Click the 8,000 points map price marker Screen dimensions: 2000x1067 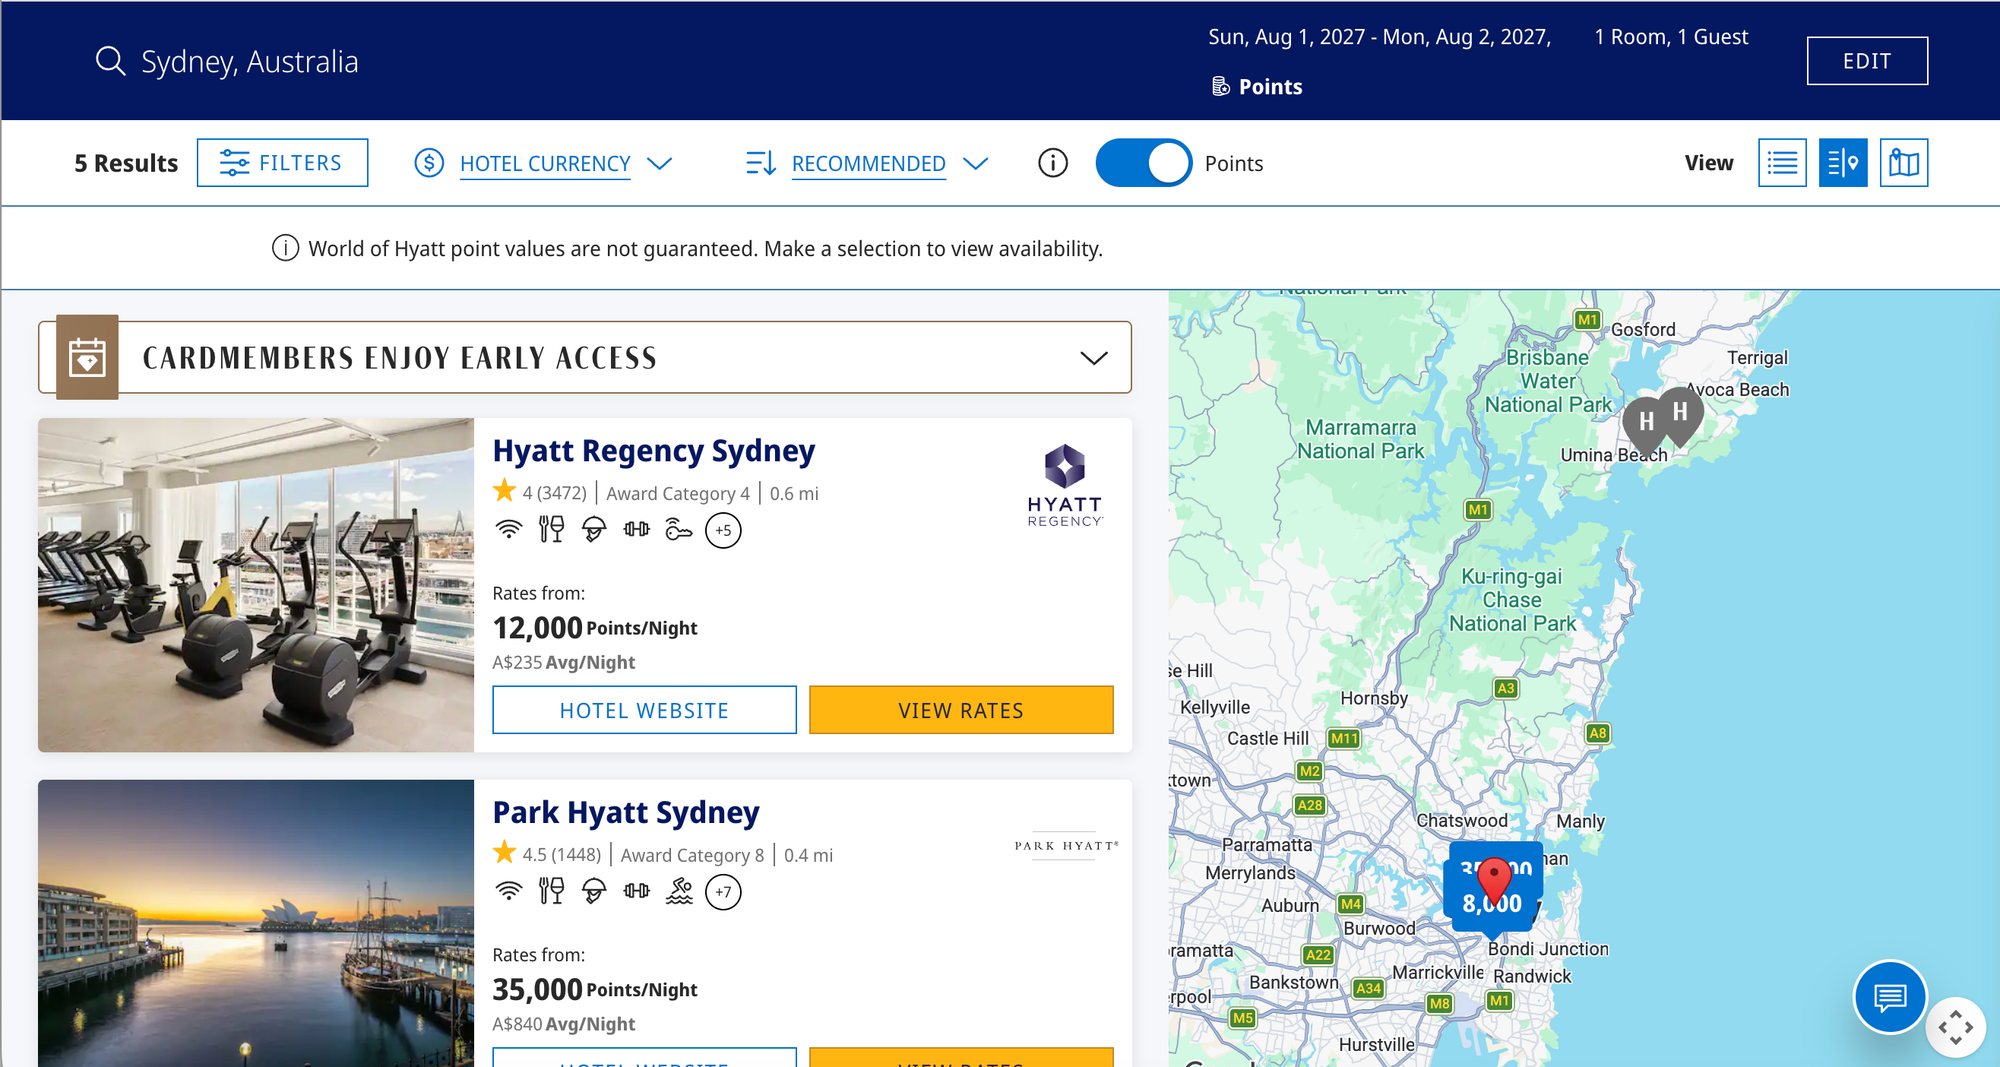click(1492, 904)
